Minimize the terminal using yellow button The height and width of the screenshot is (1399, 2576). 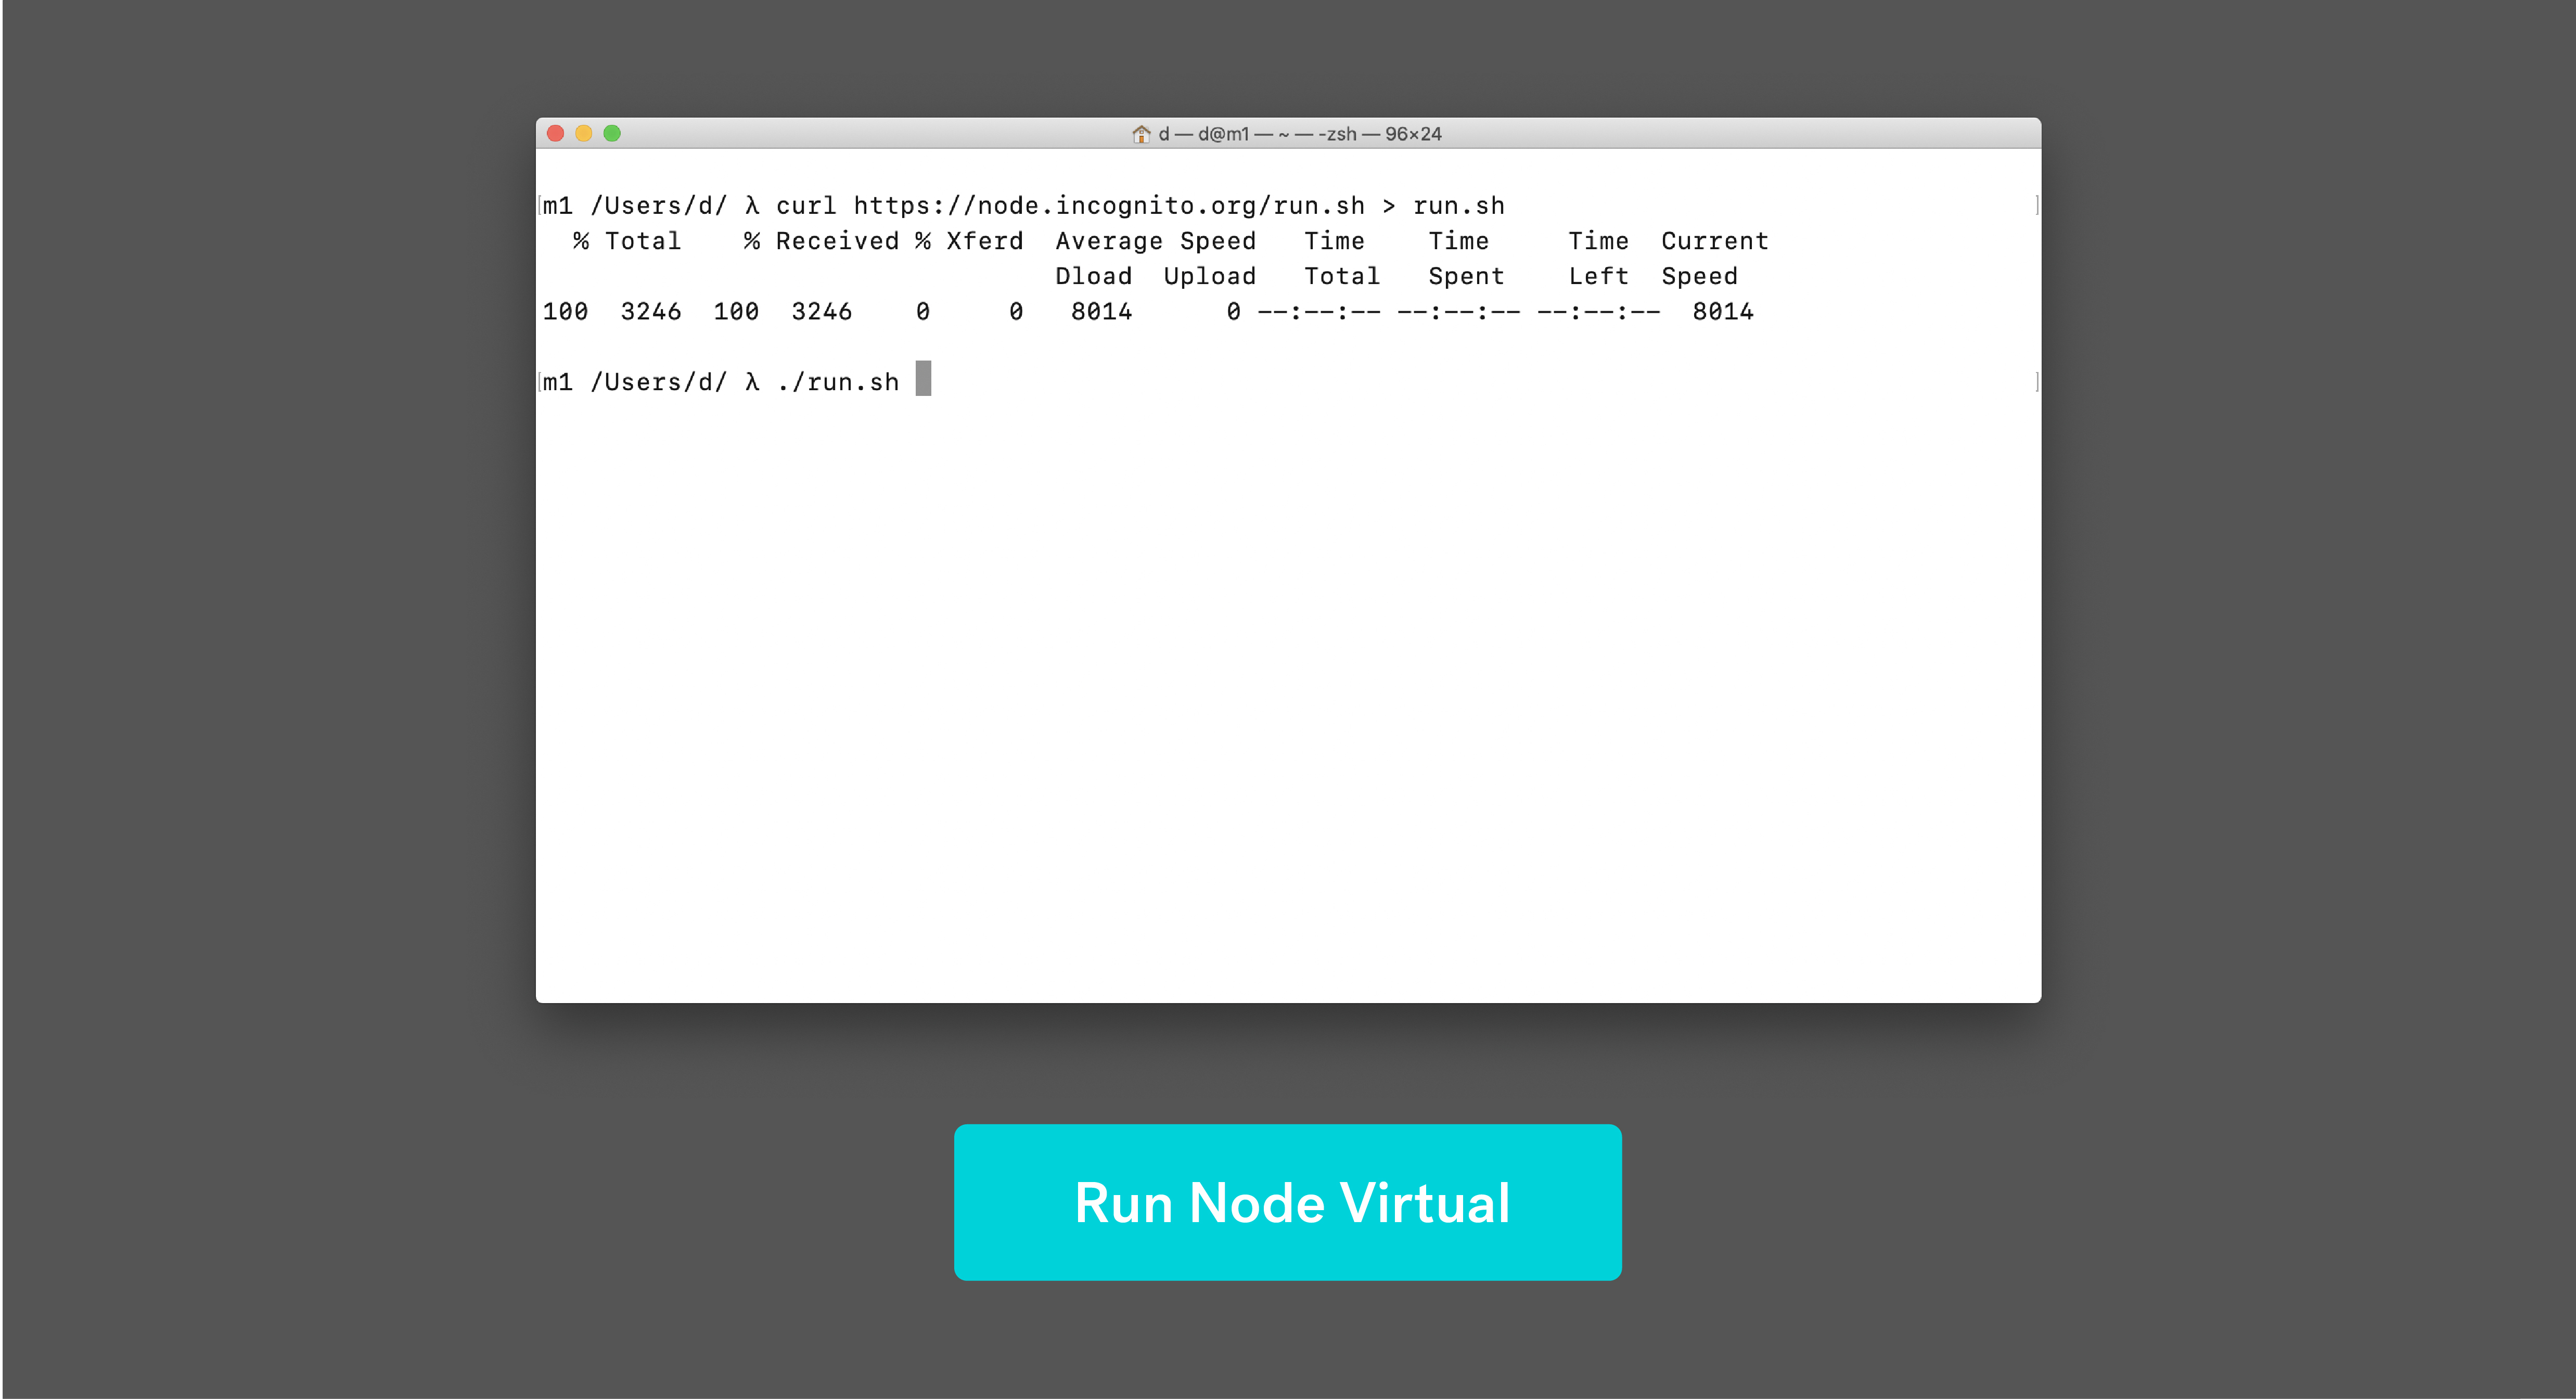point(584,133)
